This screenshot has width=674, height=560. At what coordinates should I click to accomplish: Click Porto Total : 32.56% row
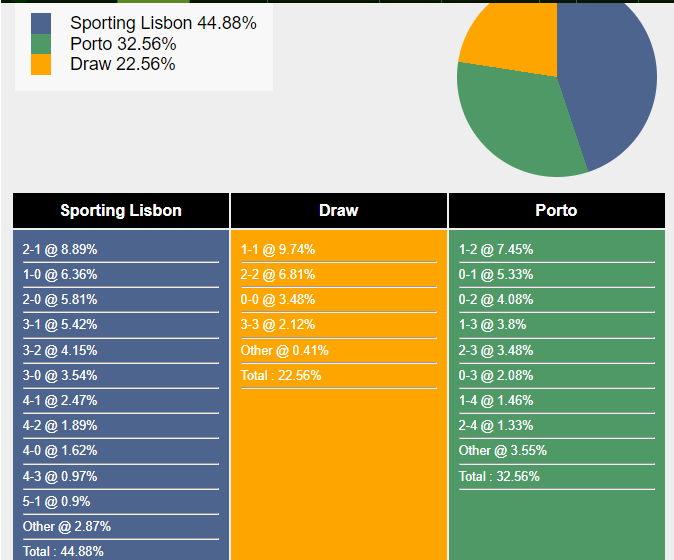coord(499,476)
